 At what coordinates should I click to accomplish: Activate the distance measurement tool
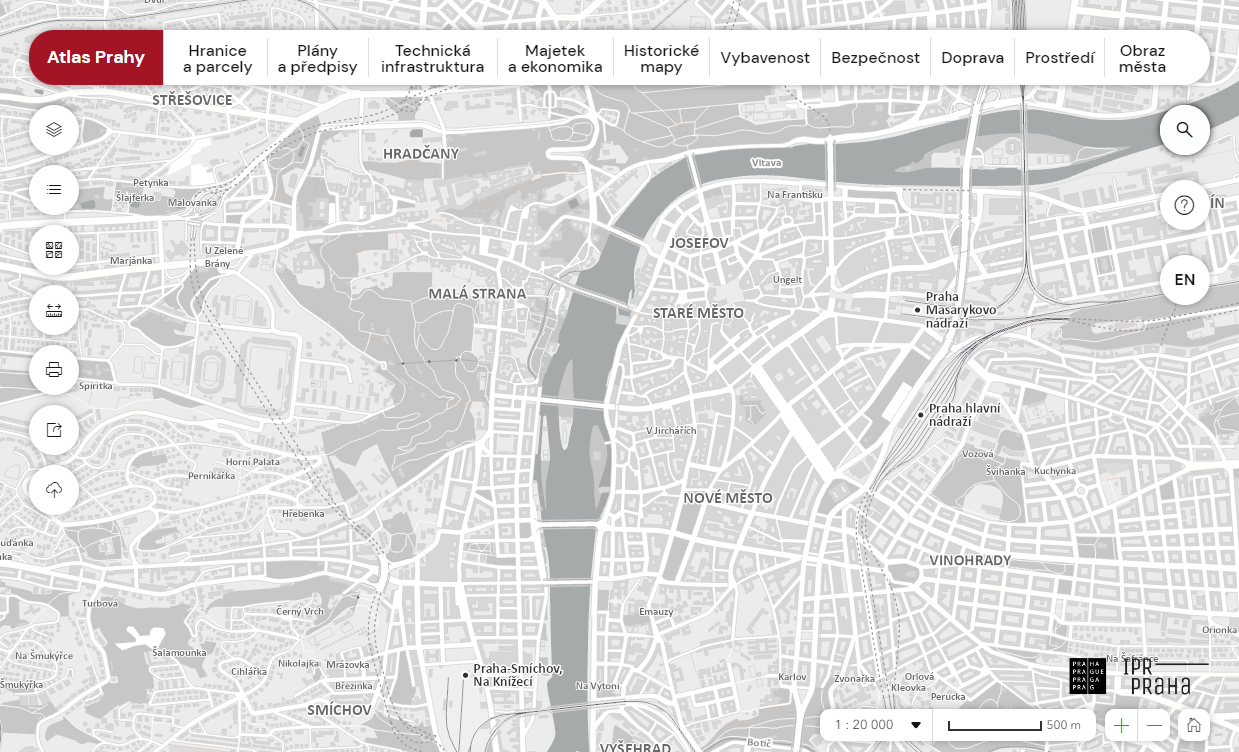click(x=54, y=310)
